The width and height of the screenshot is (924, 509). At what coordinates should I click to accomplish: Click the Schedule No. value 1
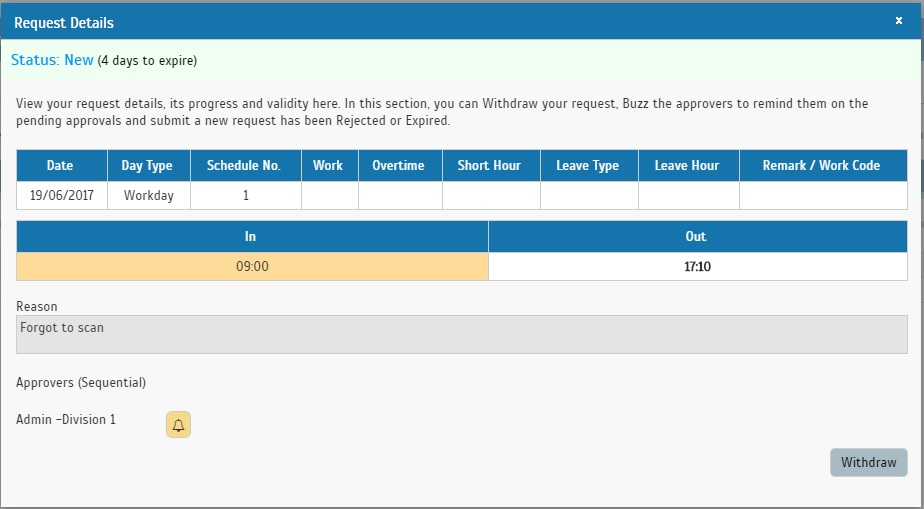tap(246, 196)
